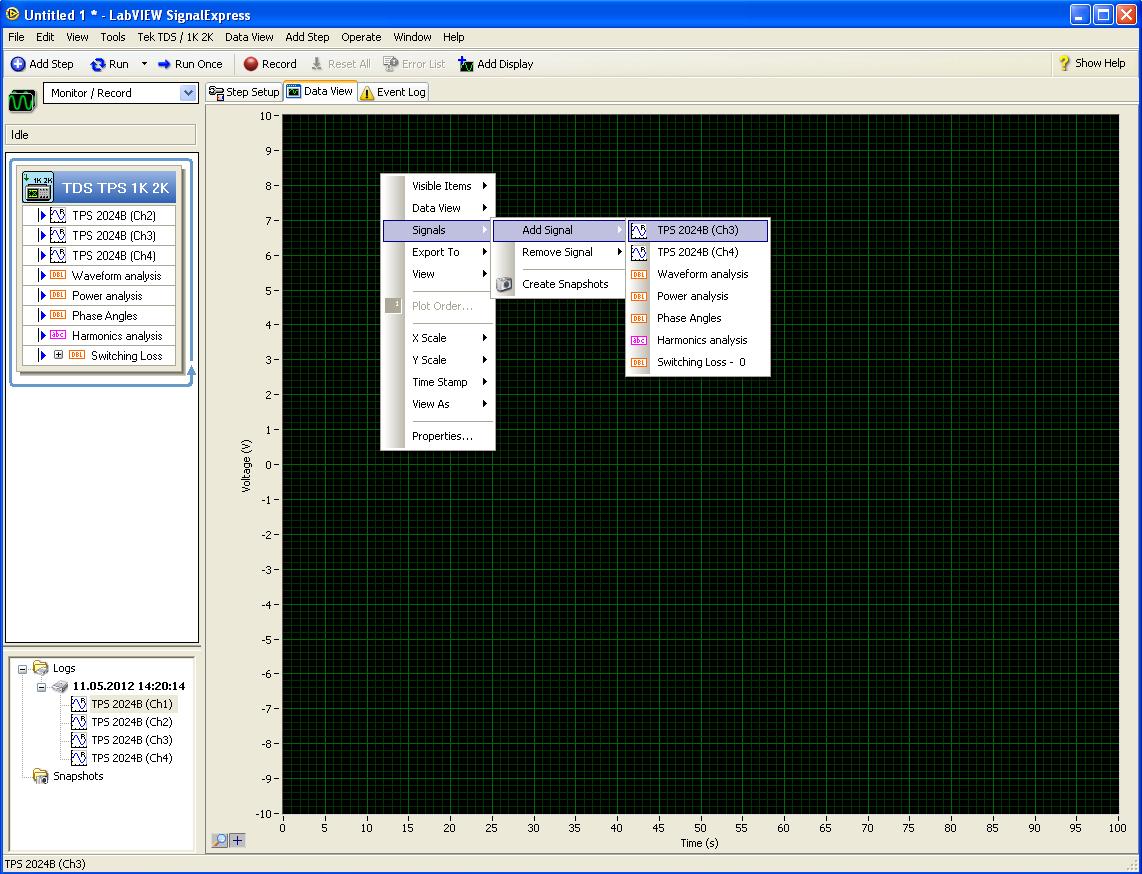
Task: Click the green waveform icon beside Monitor / Record
Action: click(x=22, y=100)
